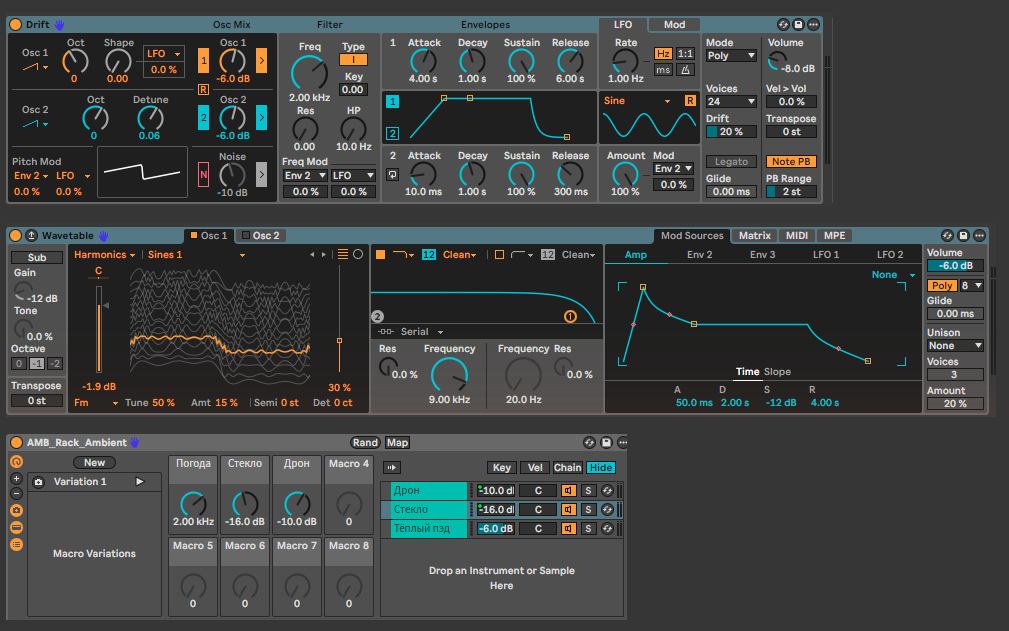Viewport: 1009px width, 631px height.
Task: Click the Drift device save preset icon
Action: 799,24
